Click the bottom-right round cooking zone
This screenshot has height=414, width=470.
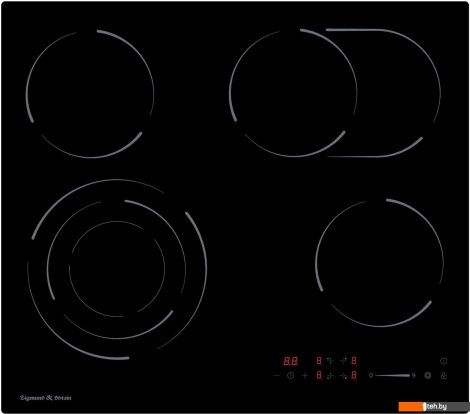(379, 263)
